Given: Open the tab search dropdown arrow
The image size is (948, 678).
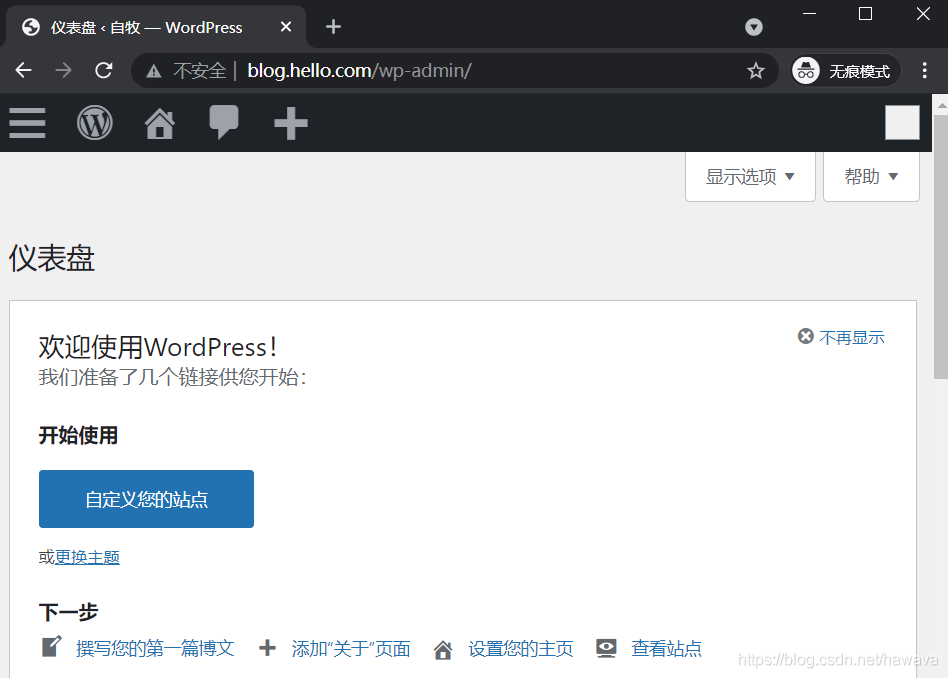Looking at the screenshot, I should (x=754, y=27).
